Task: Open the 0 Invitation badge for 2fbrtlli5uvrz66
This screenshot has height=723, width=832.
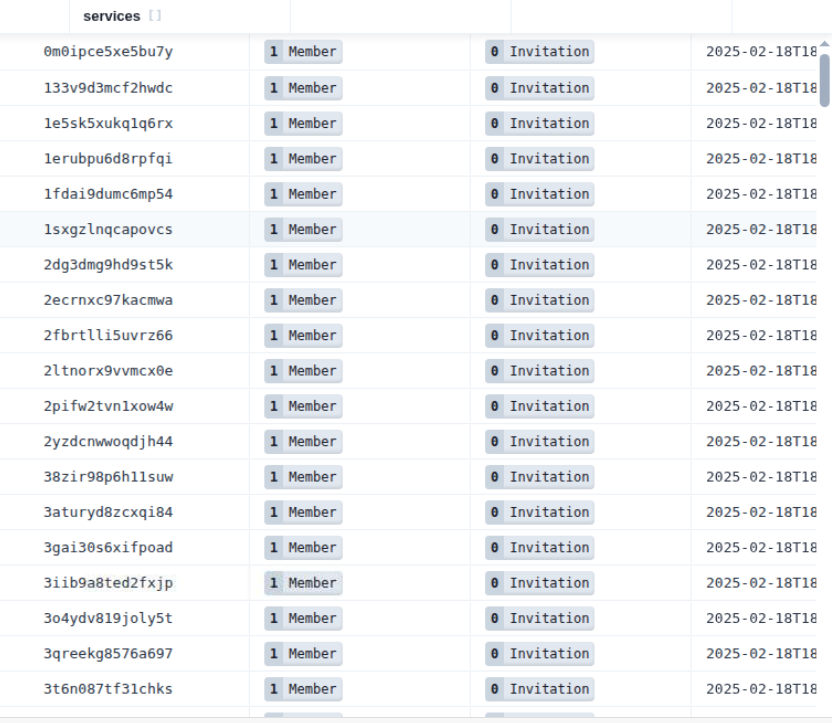Action: [x=539, y=335]
